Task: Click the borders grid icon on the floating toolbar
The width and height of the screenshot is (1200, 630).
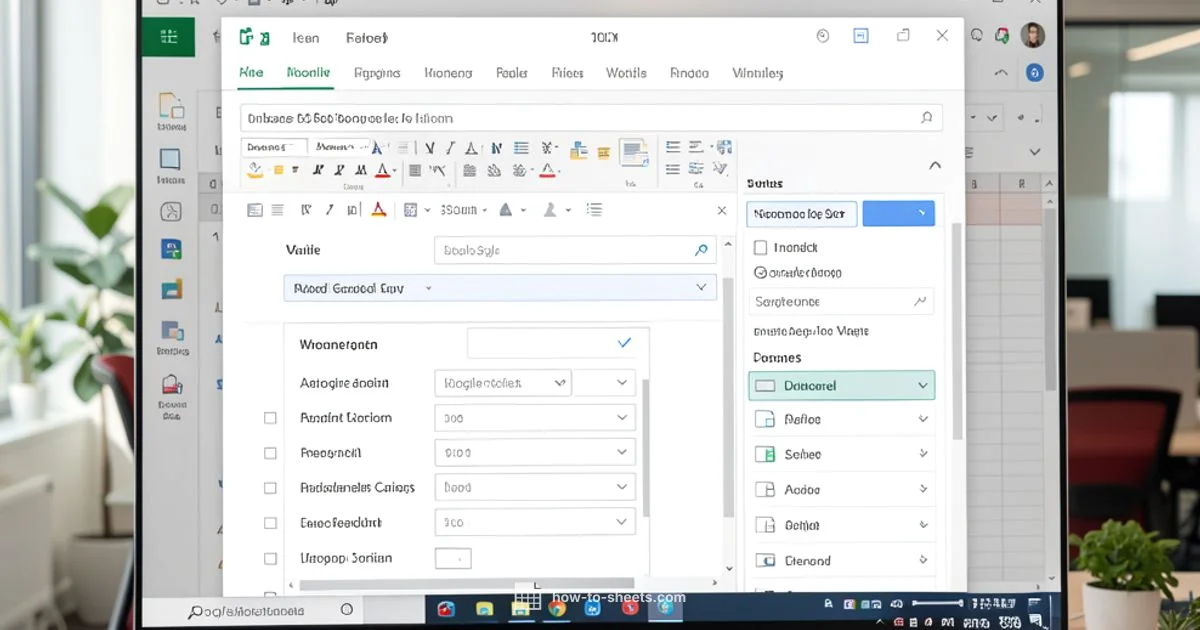Action: pos(409,210)
